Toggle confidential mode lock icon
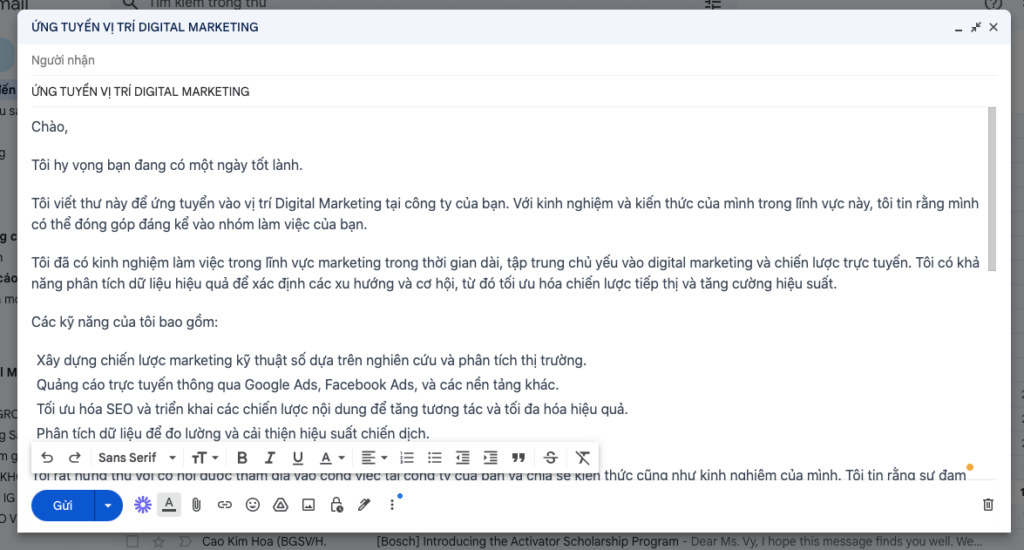This screenshot has height=550, width=1024. 336,505
